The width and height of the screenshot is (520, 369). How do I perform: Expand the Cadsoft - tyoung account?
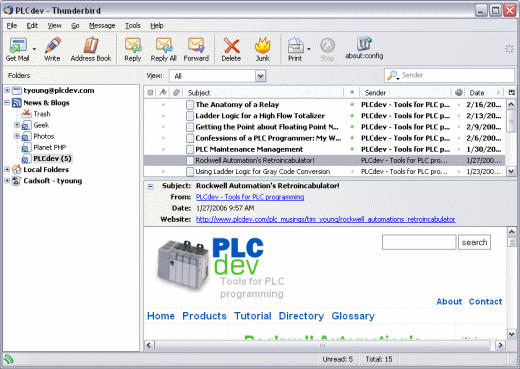click(7, 181)
